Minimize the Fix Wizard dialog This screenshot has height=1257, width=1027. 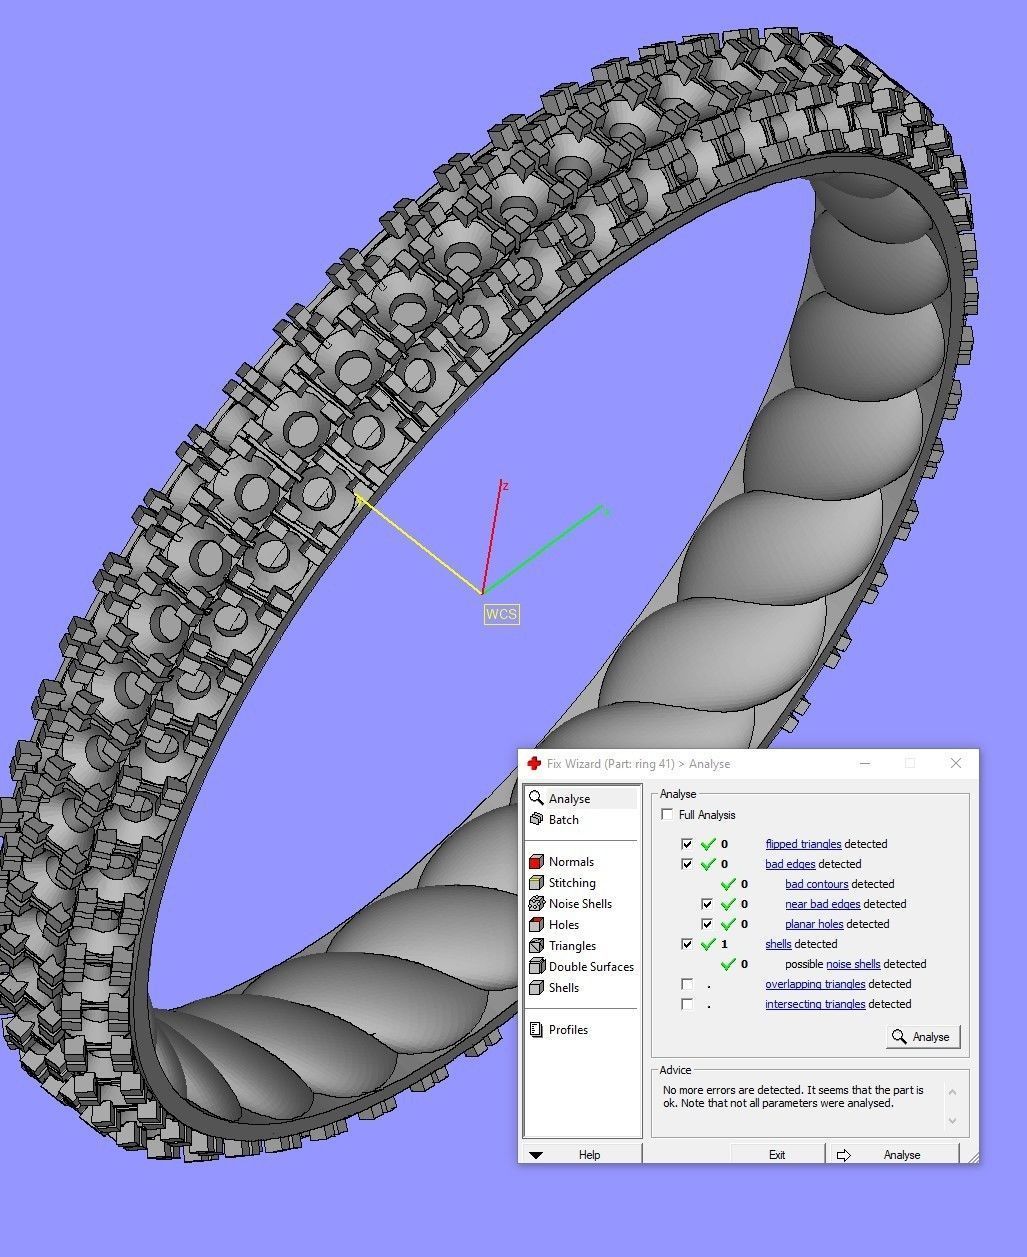click(x=866, y=763)
